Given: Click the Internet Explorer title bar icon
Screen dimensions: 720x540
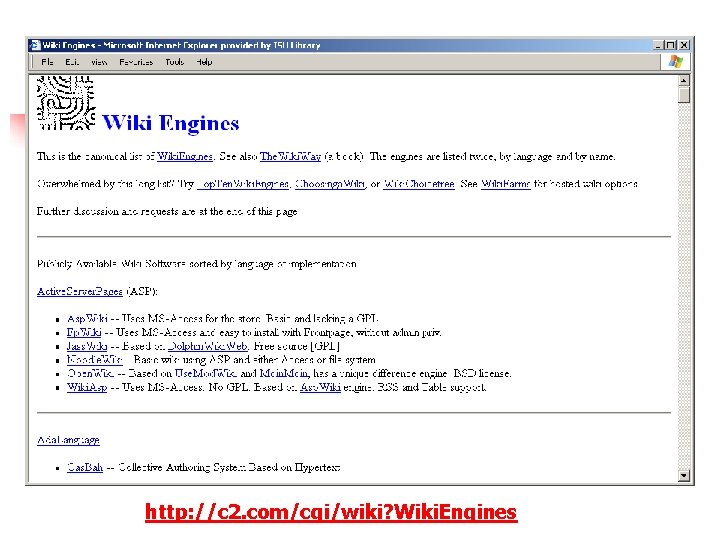Looking at the screenshot, I should pos(35,45).
